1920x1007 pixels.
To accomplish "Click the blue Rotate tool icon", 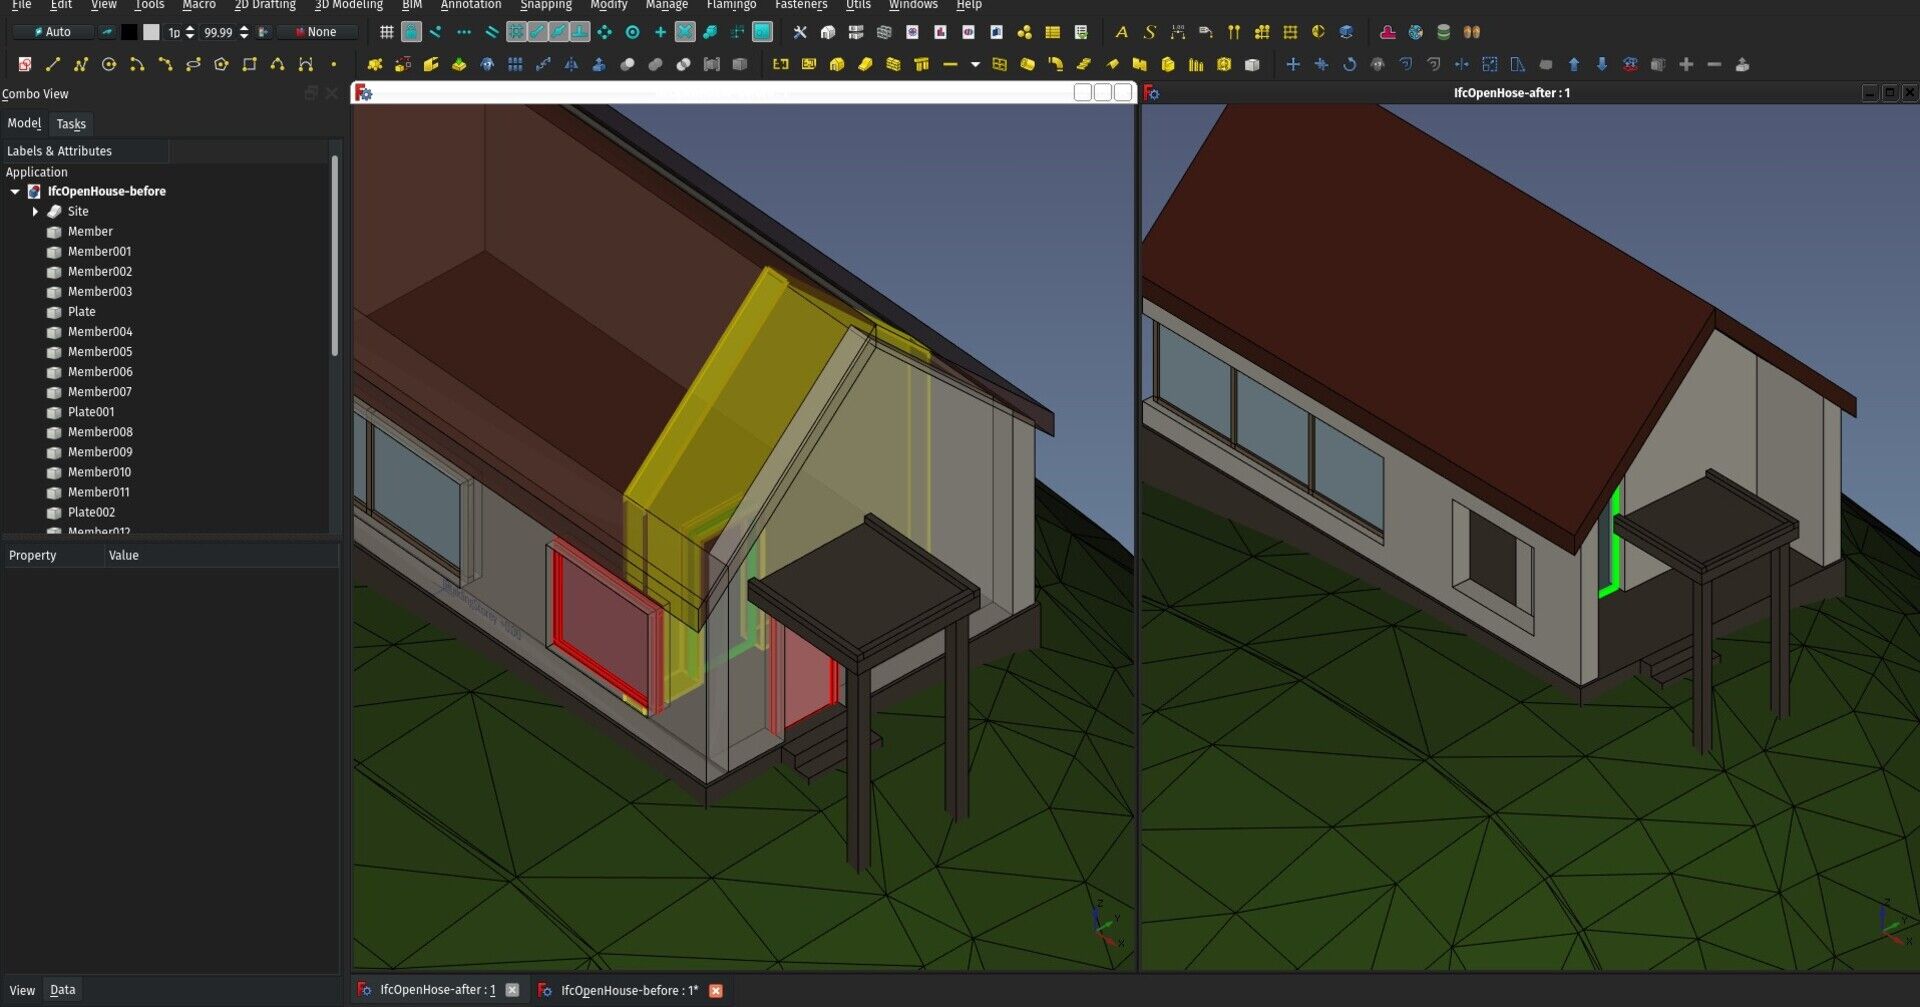I will [1349, 65].
